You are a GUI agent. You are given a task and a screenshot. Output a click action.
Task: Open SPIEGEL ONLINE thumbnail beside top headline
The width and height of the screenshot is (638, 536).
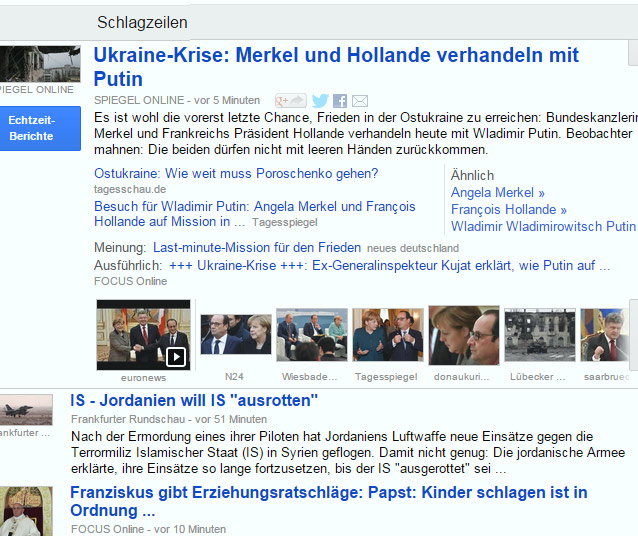point(40,63)
